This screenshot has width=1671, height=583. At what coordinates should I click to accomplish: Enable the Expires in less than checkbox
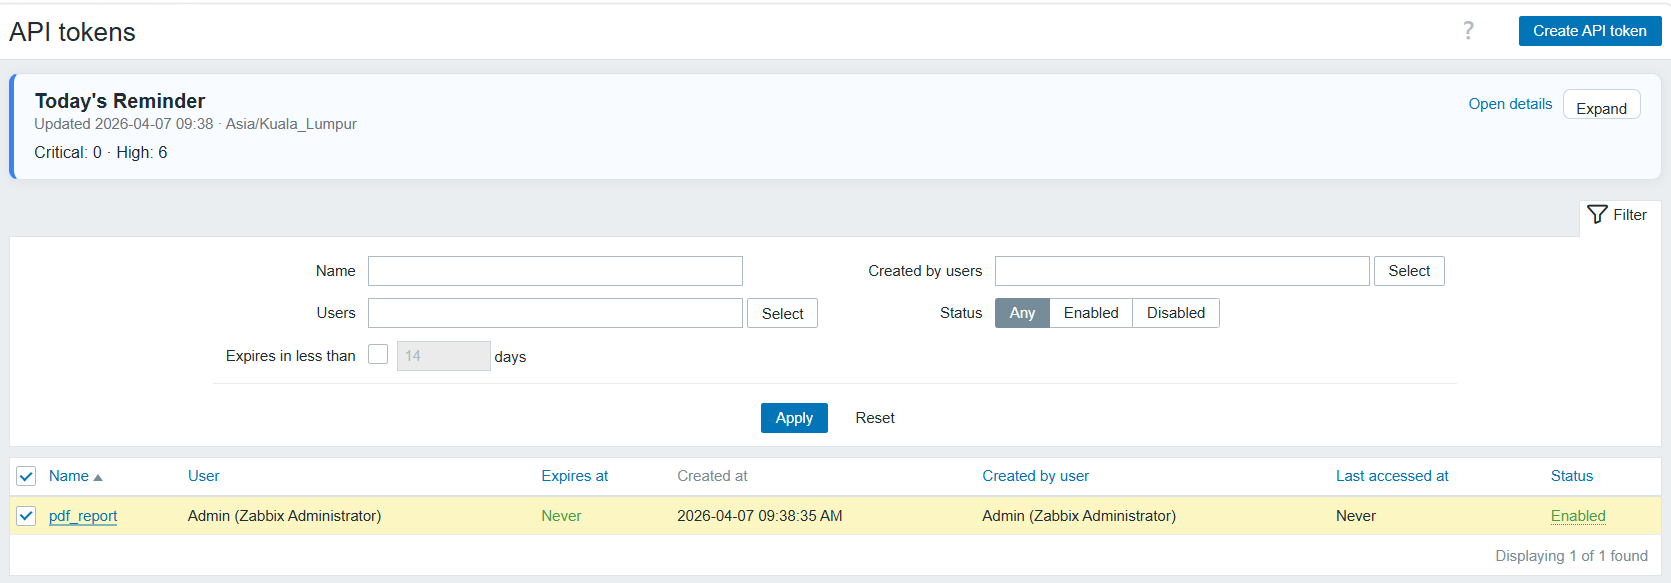click(378, 355)
